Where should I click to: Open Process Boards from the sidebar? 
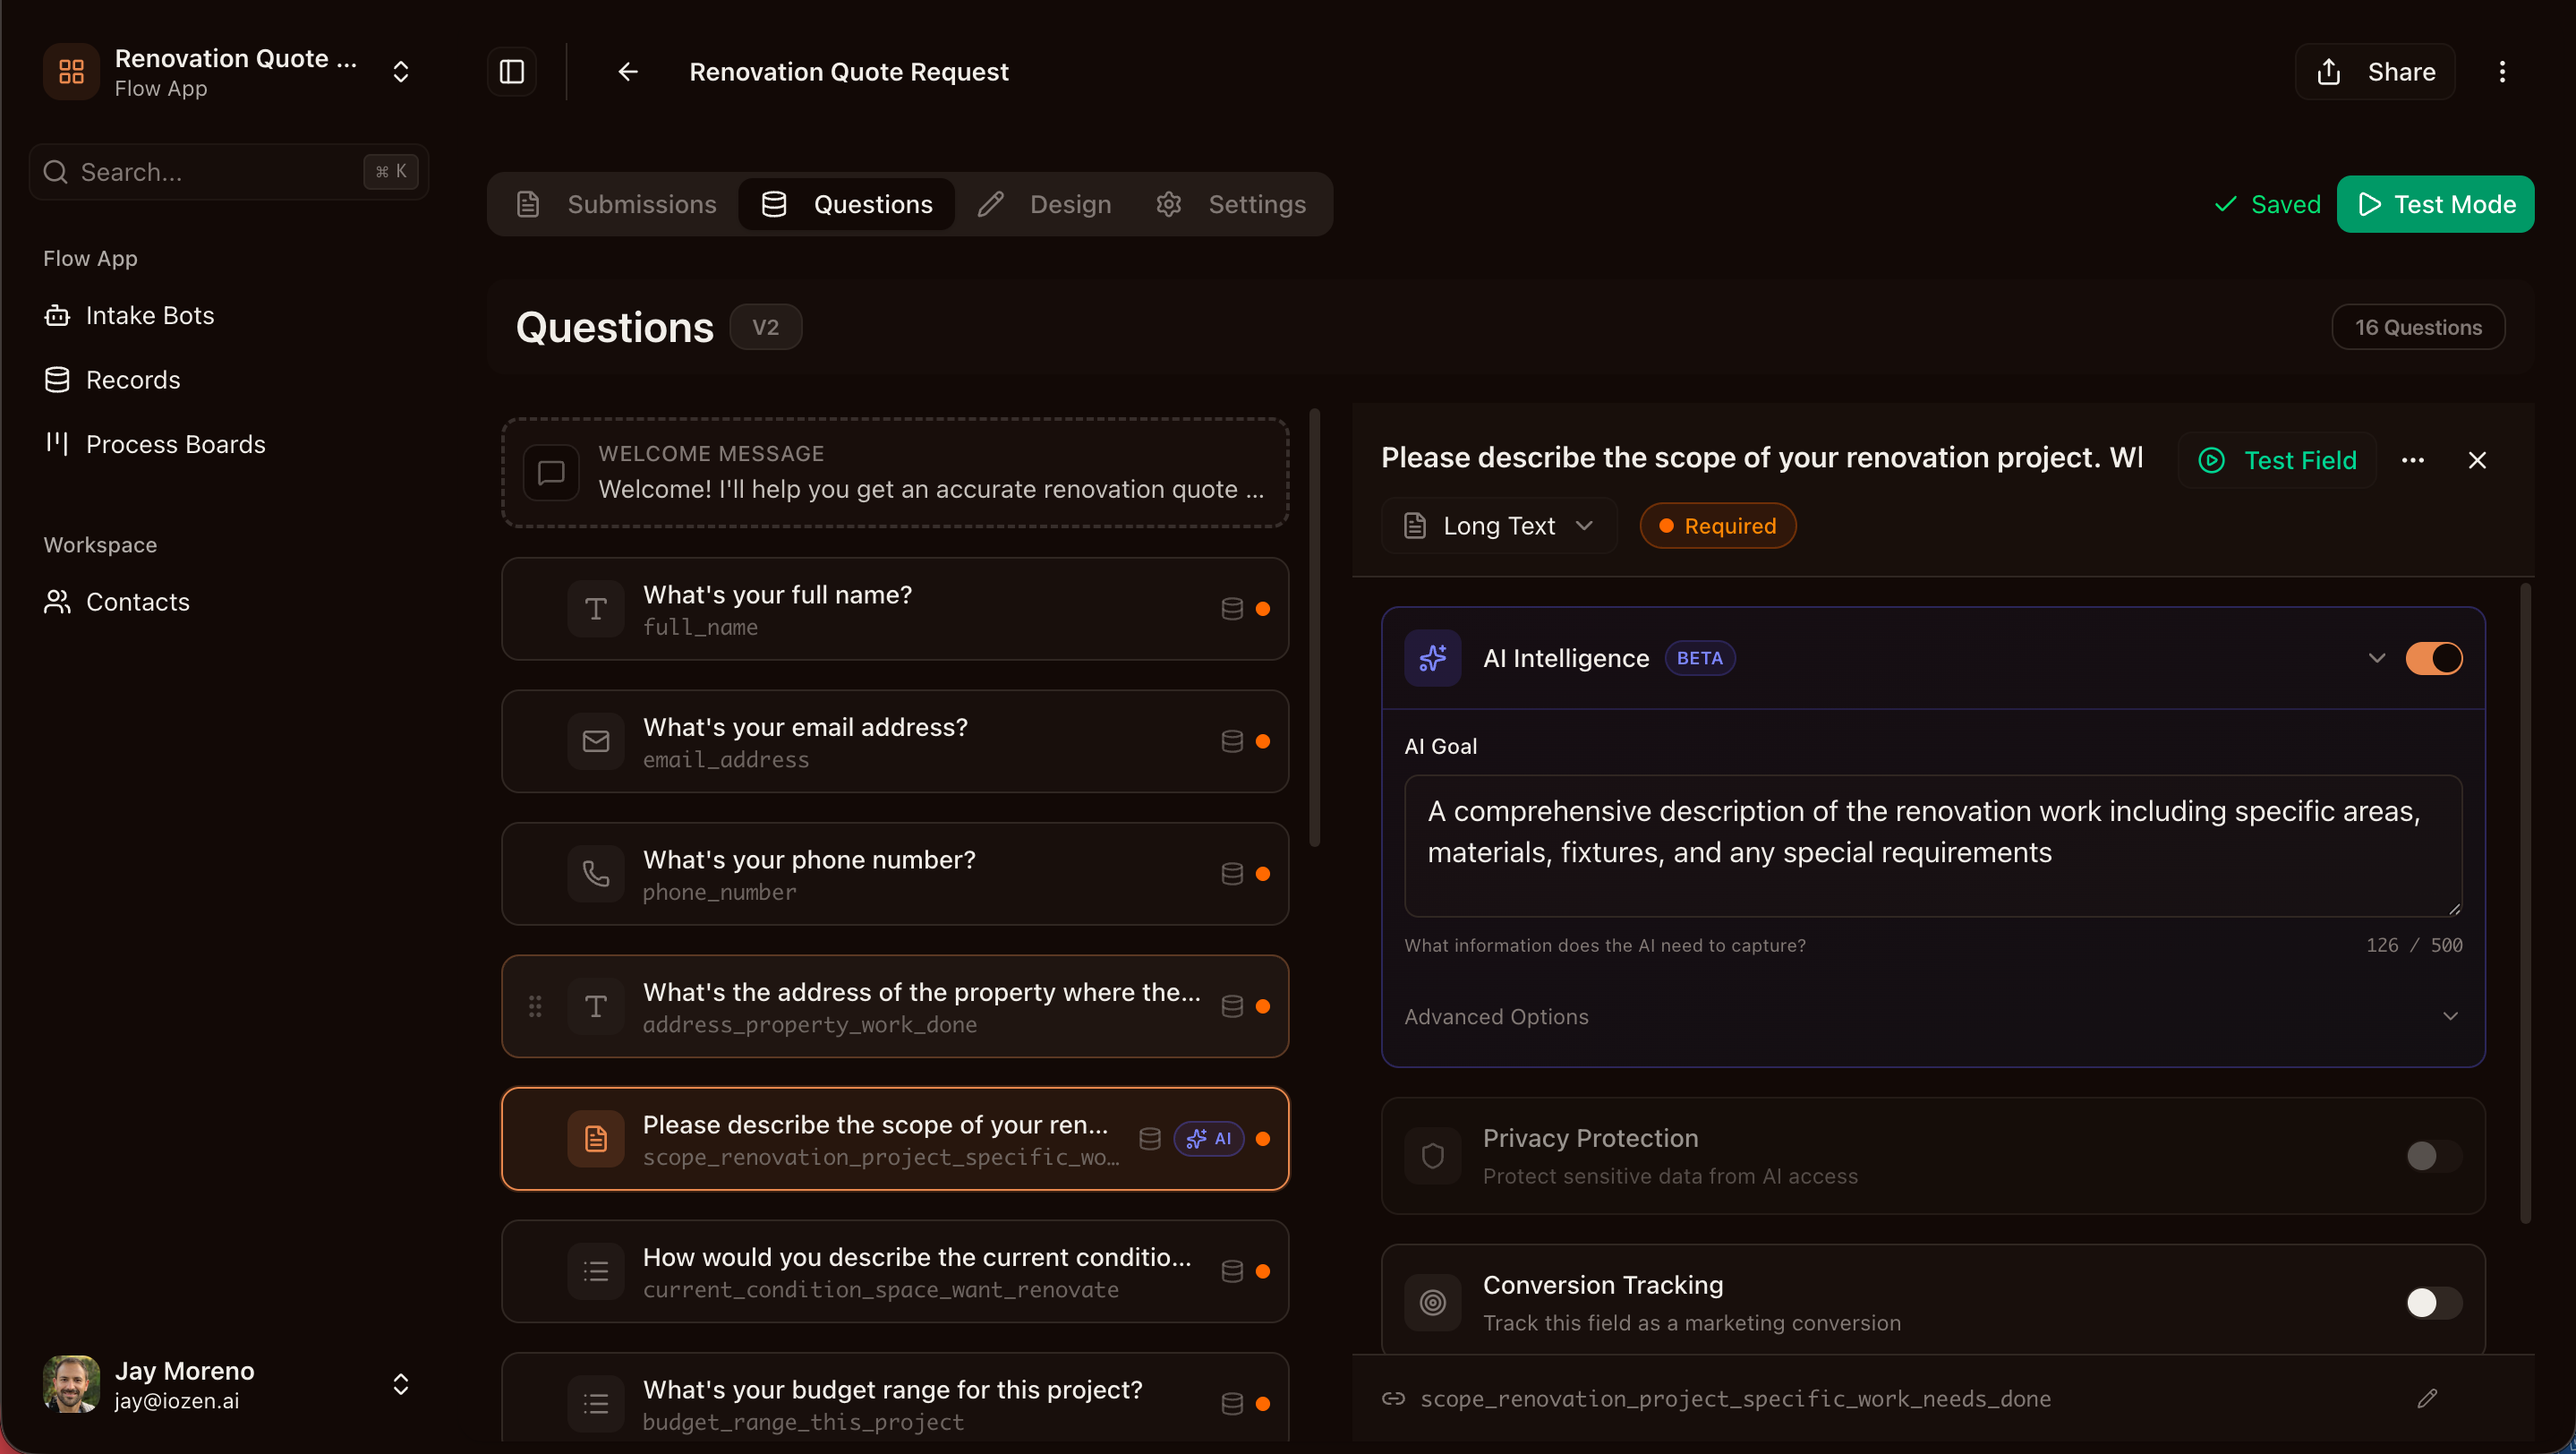175,444
